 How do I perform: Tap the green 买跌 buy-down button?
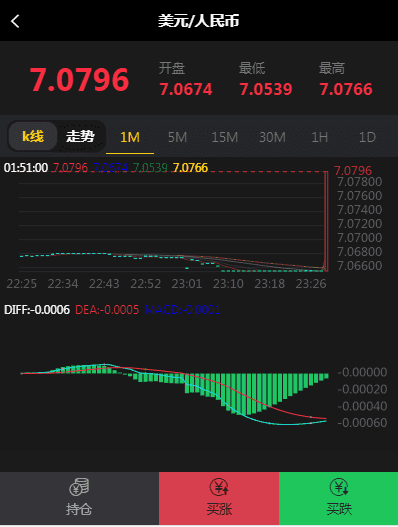pos(339,498)
